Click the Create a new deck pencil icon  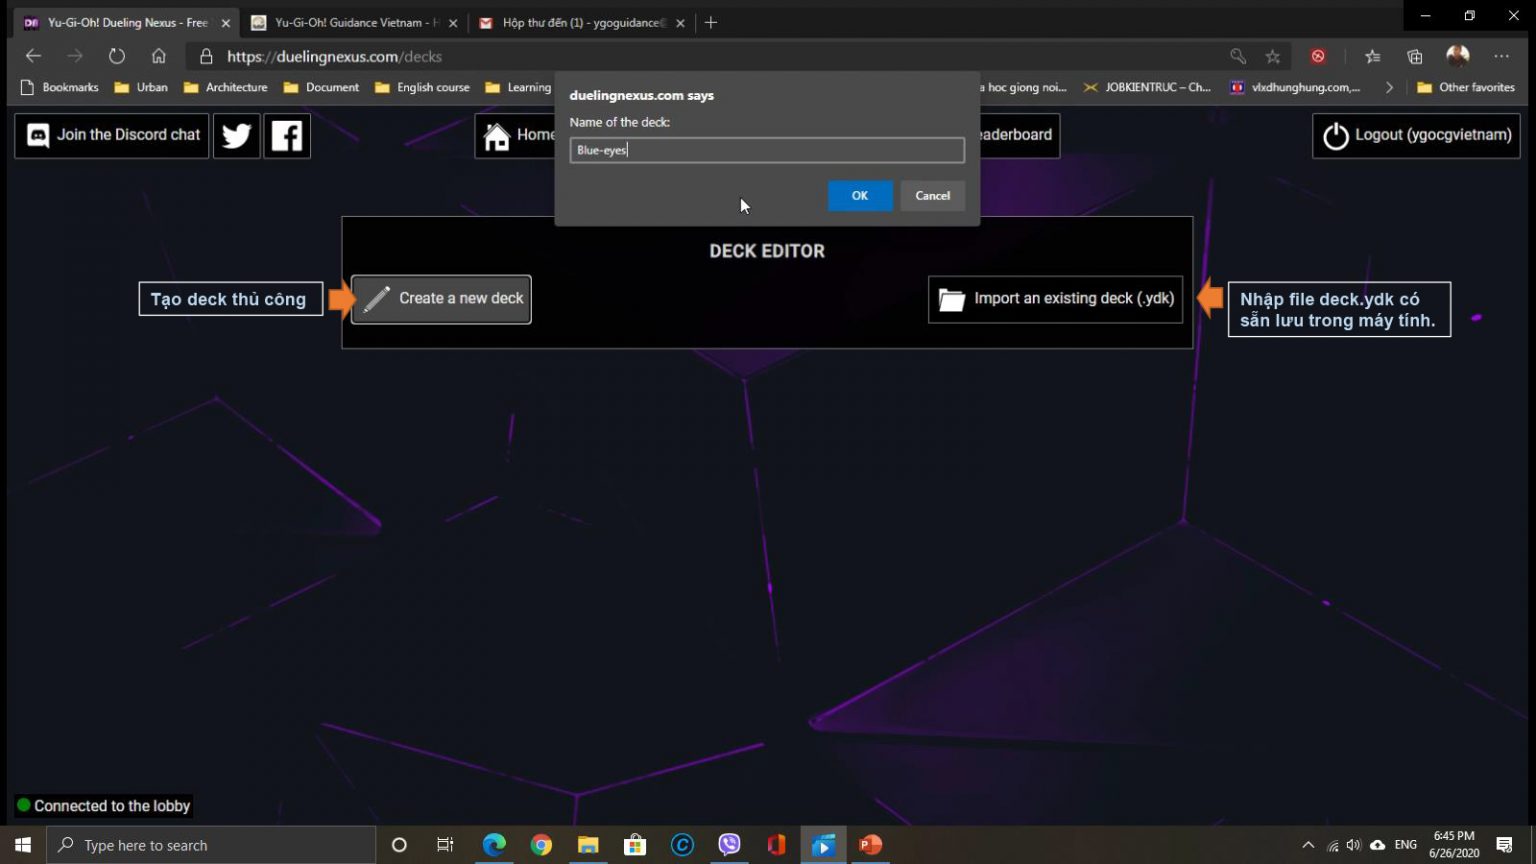coord(378,298)
